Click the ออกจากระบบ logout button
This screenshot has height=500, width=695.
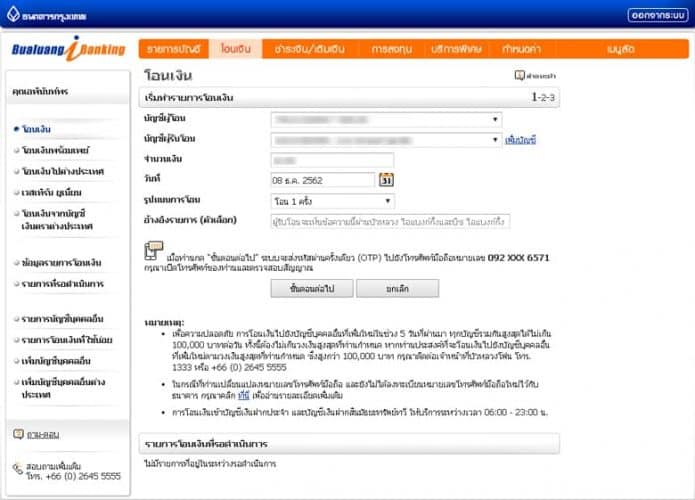[656, 16]
